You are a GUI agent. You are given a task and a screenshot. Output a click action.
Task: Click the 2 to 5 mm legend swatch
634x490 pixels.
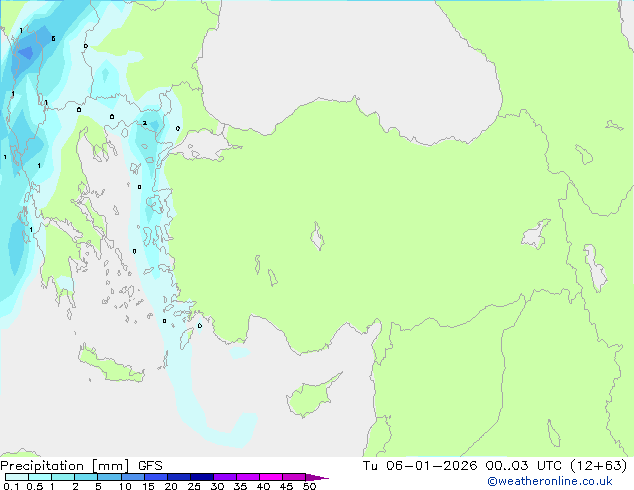click(86, 477)
